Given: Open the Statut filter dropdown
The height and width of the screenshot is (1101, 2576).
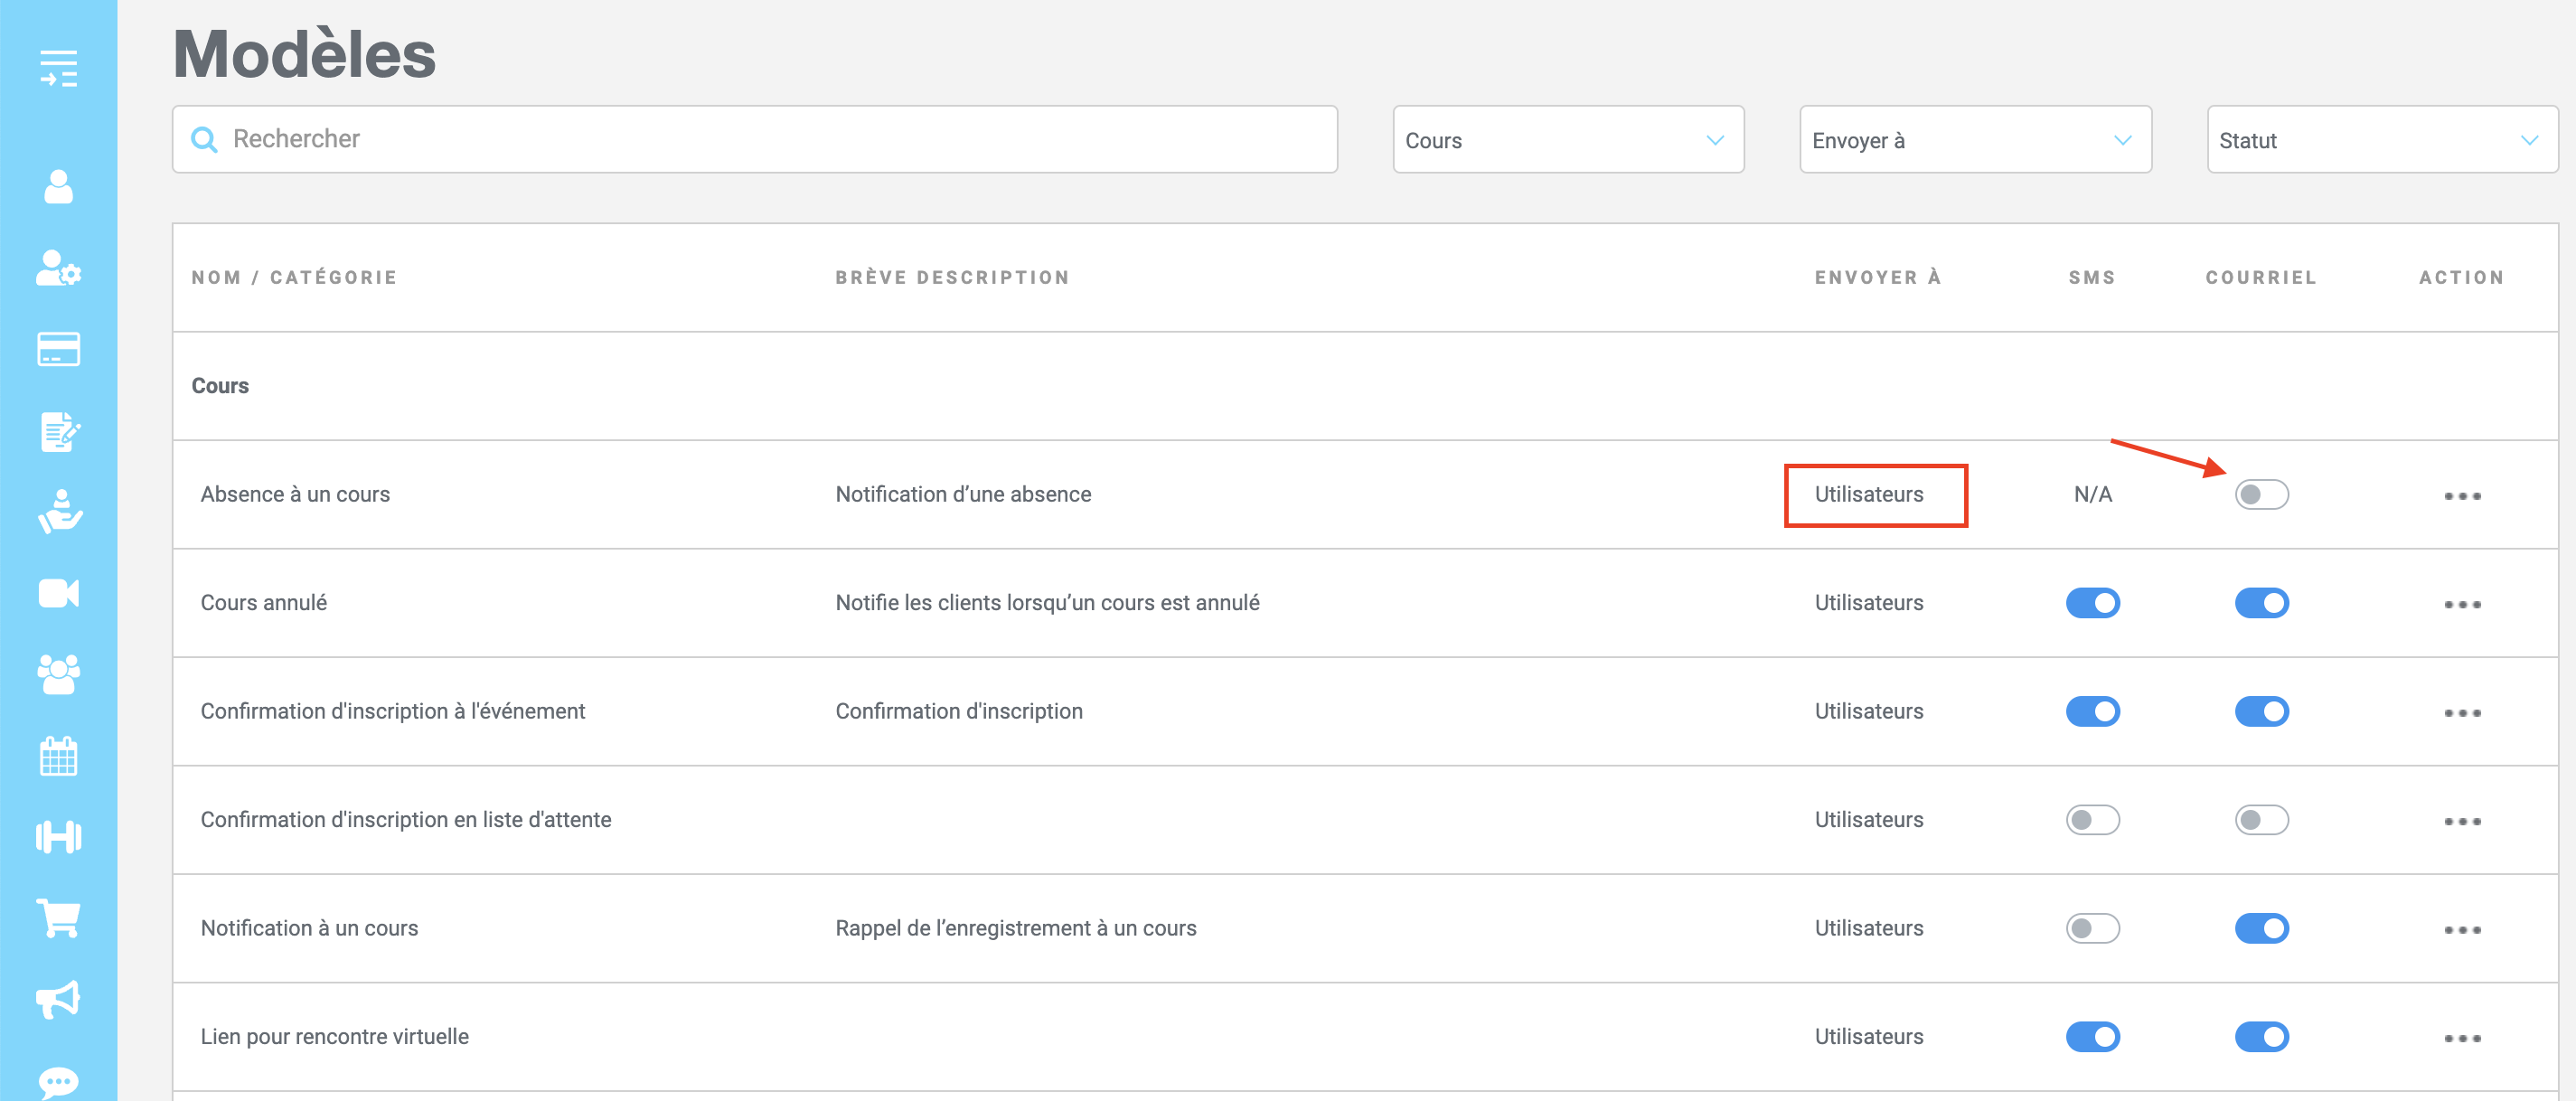Looking at the screenshot, I should (2381, 140).
